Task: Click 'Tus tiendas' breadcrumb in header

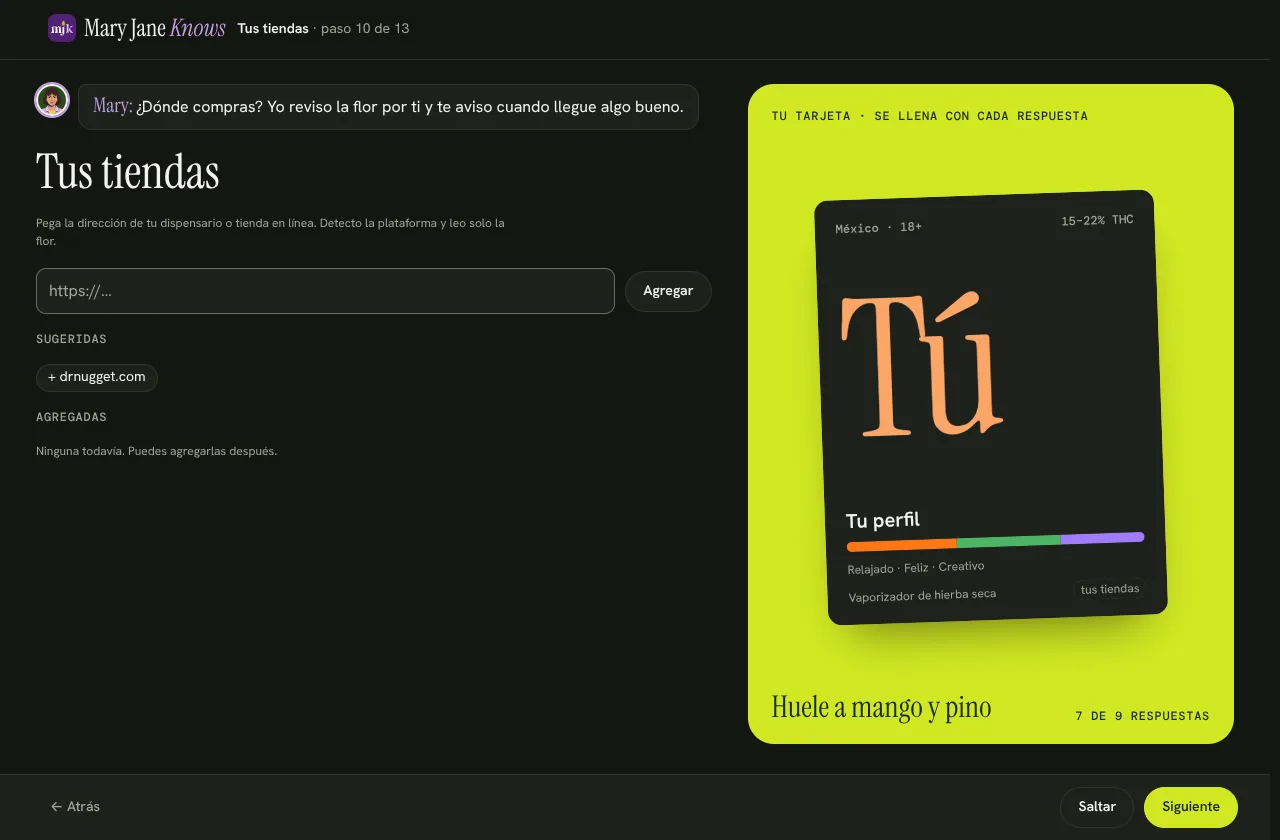Action: tap(273, 28)
